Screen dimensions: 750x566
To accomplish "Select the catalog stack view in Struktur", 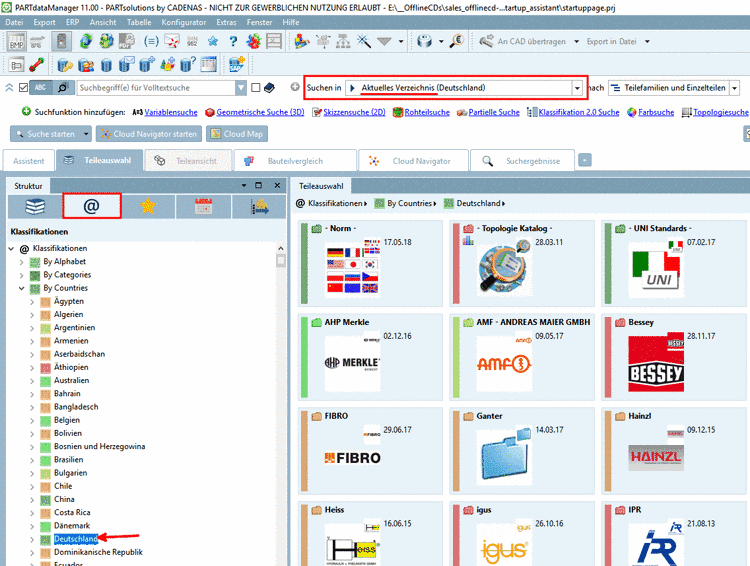I will pyautogui.click(x=35, y=207).
